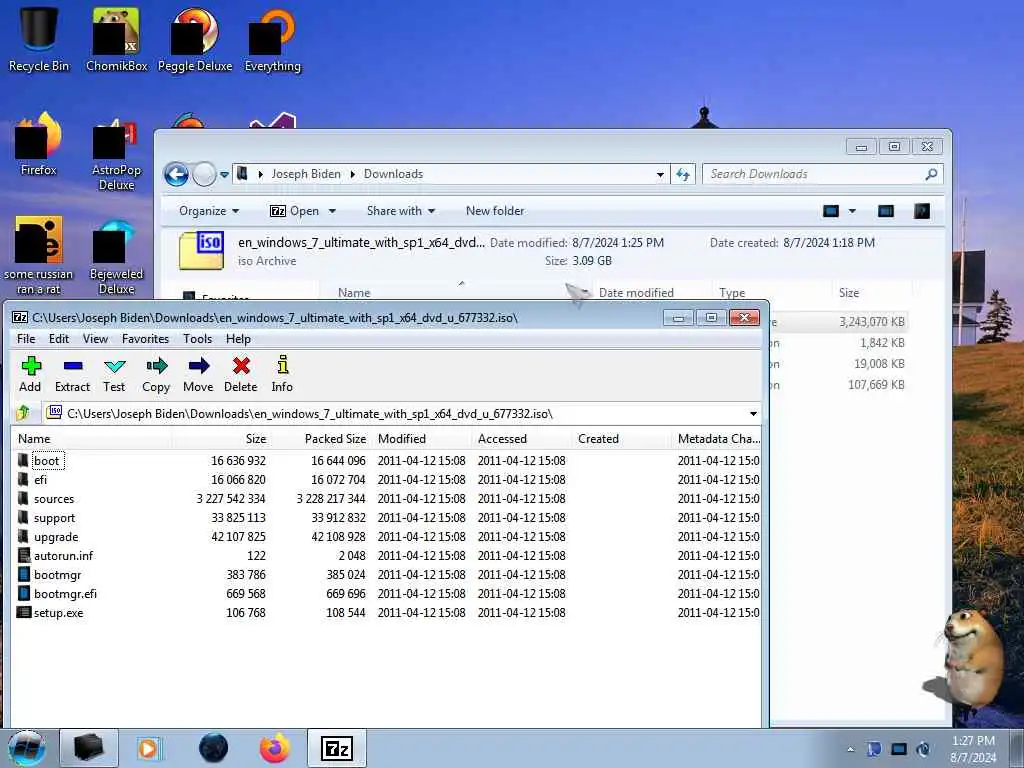Sort 7-Zip list by Name column

pyautogui.click(x=91, y=439)
